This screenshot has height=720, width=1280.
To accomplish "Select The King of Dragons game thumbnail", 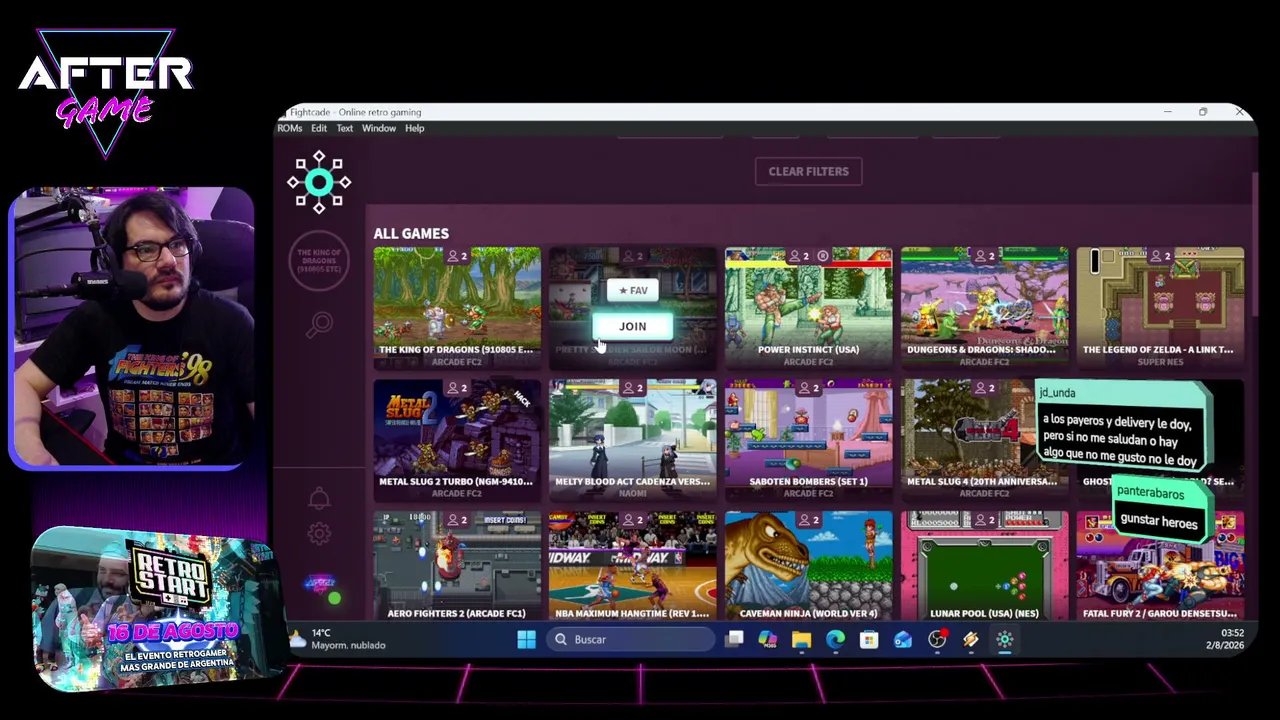I will click(457, 307).
